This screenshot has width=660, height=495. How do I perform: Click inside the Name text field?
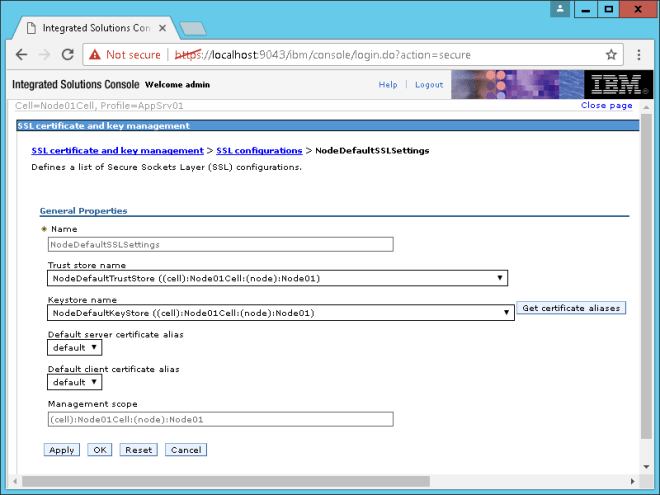point(220,244)
